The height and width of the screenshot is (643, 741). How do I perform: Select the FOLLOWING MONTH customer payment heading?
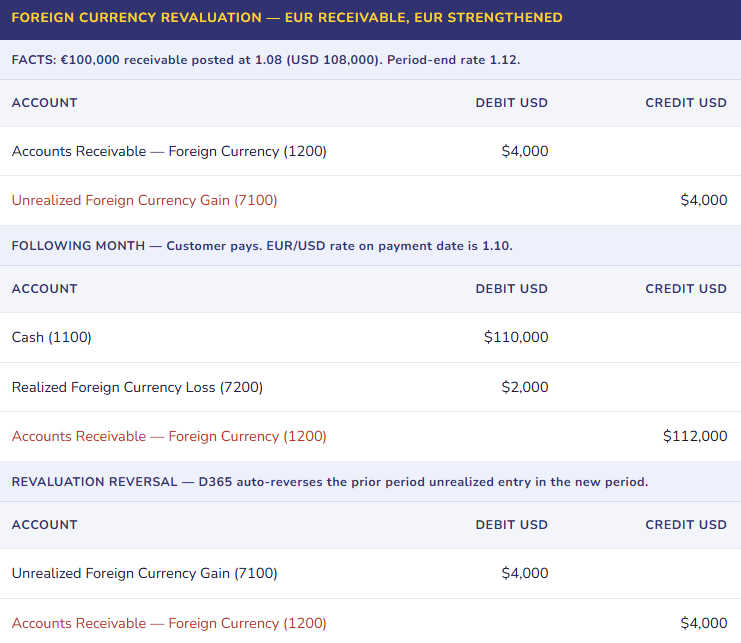[x=262, y=246]
